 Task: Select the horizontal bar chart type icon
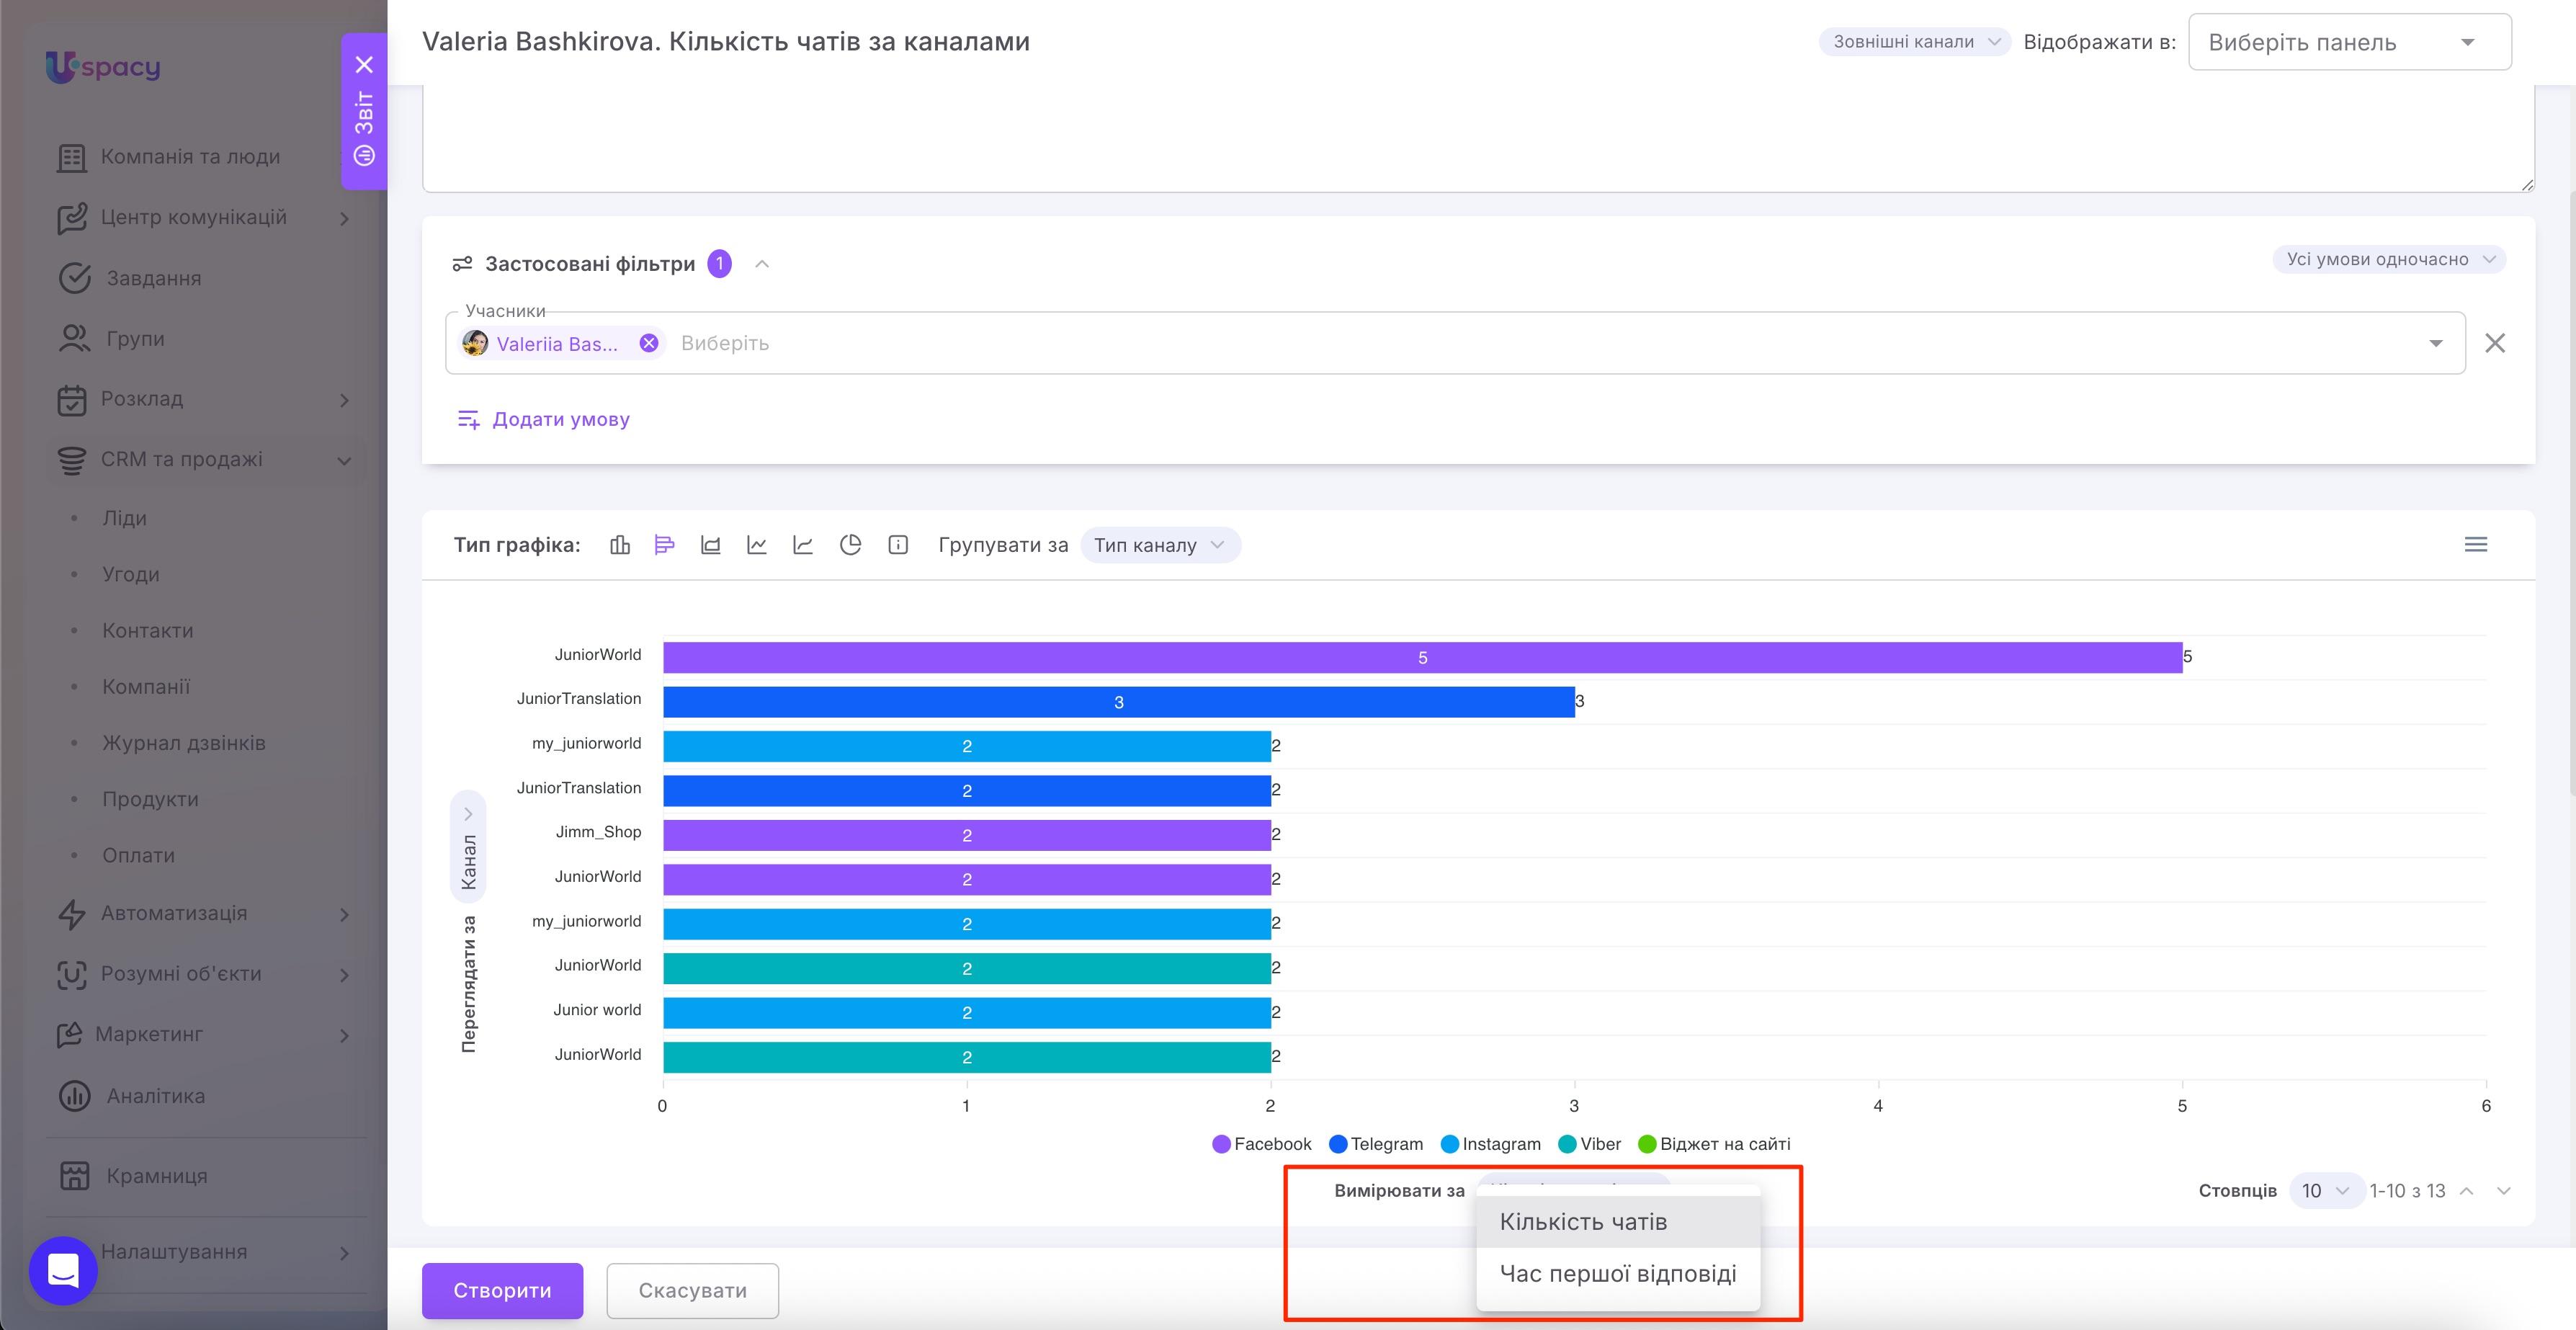tap(664, 545)
